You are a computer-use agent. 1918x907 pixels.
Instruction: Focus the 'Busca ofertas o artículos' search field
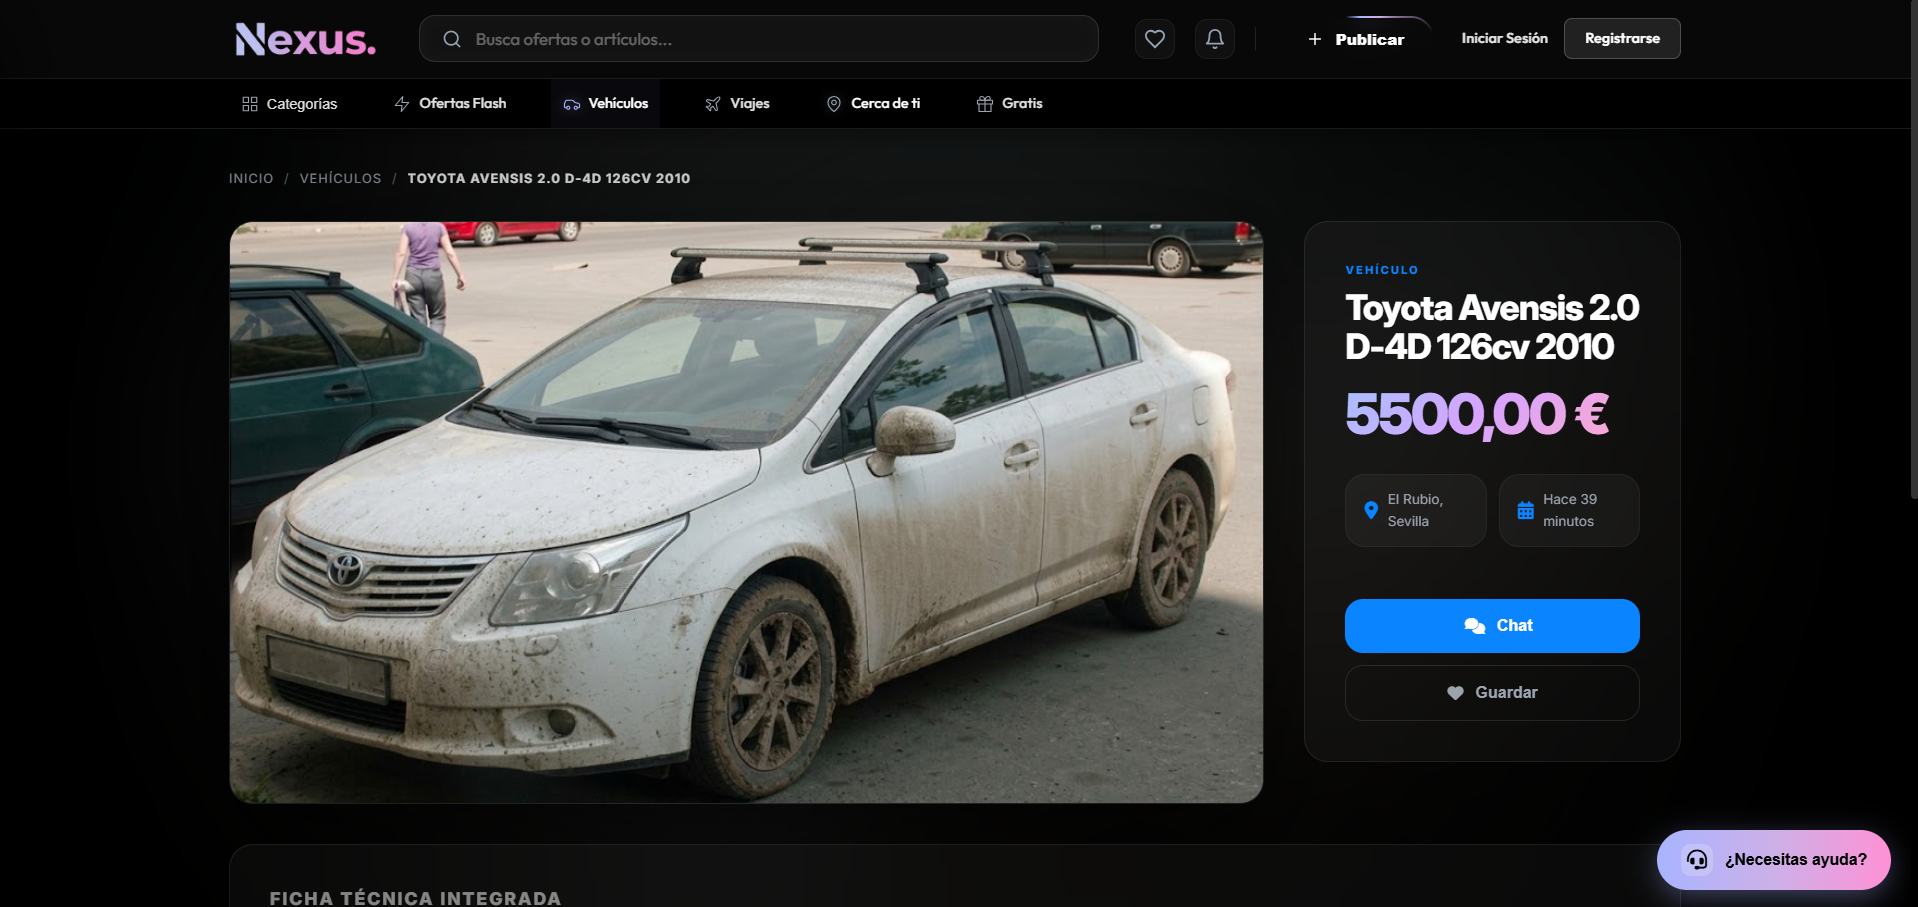[x=759, y=39]
